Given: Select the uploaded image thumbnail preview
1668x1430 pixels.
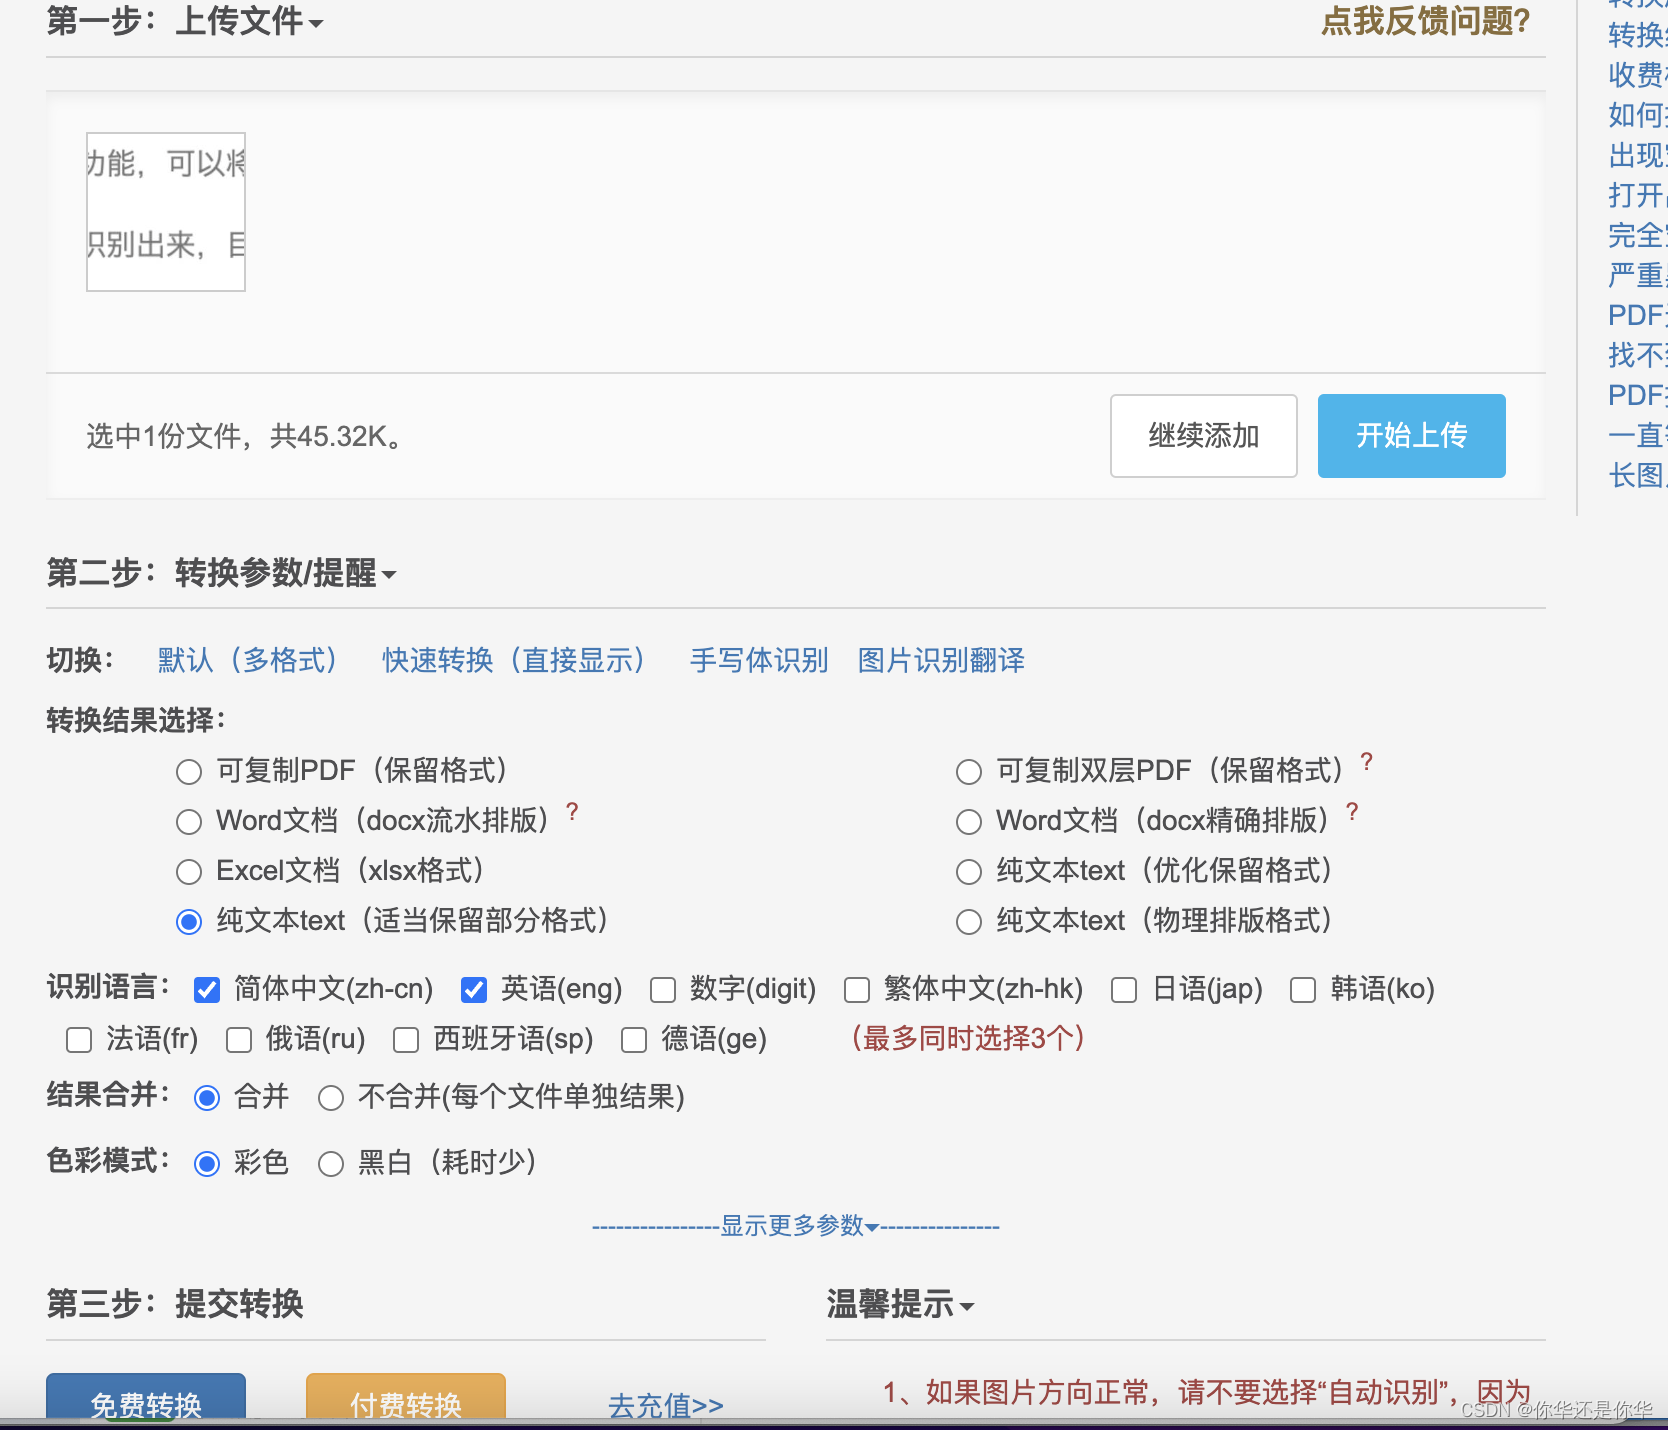Looking at the screenshot, I should (x=165, y=211).
